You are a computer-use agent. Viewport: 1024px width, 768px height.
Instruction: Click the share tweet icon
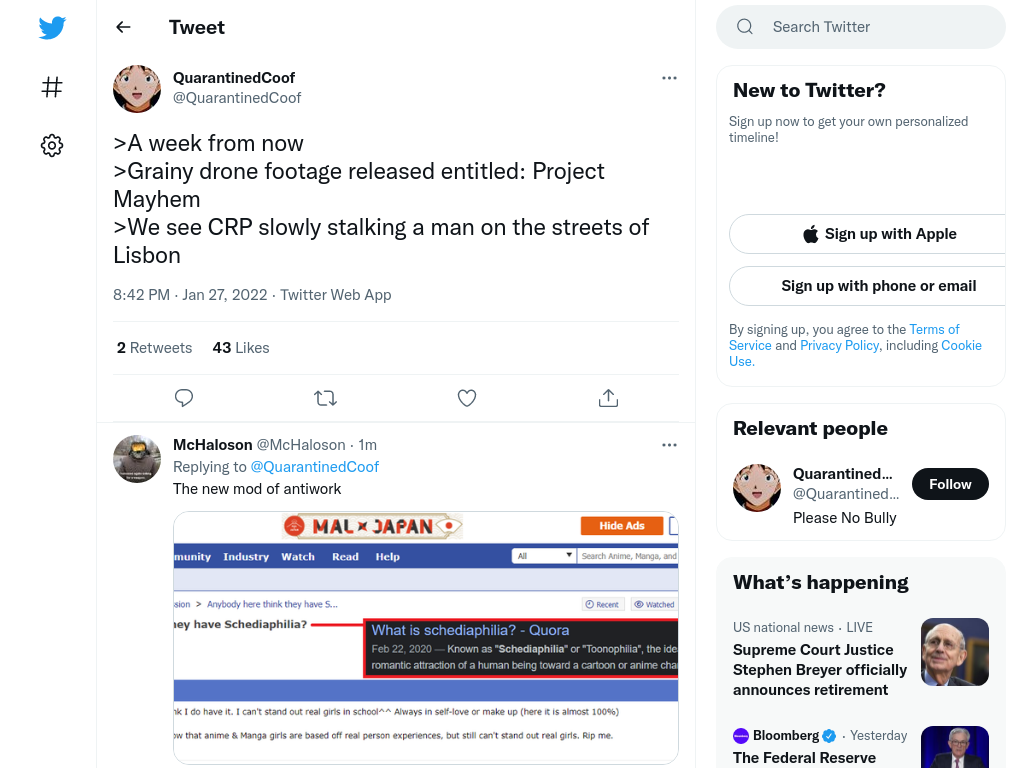[609, 398]
